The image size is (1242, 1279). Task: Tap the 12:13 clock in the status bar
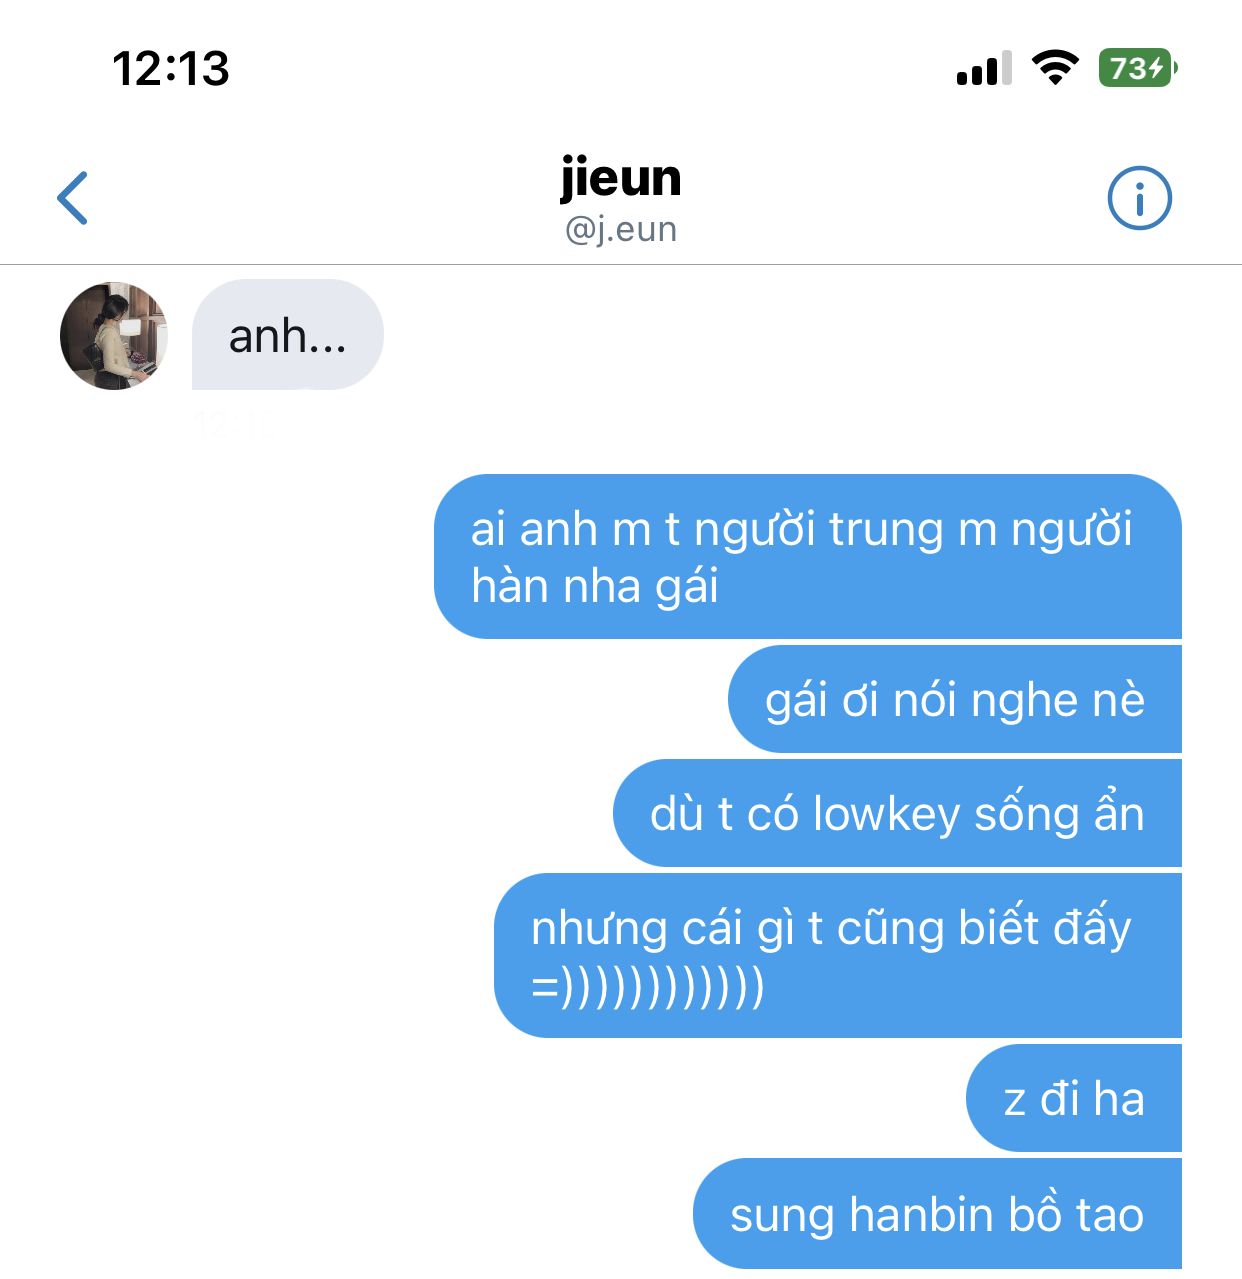[171, 69]
